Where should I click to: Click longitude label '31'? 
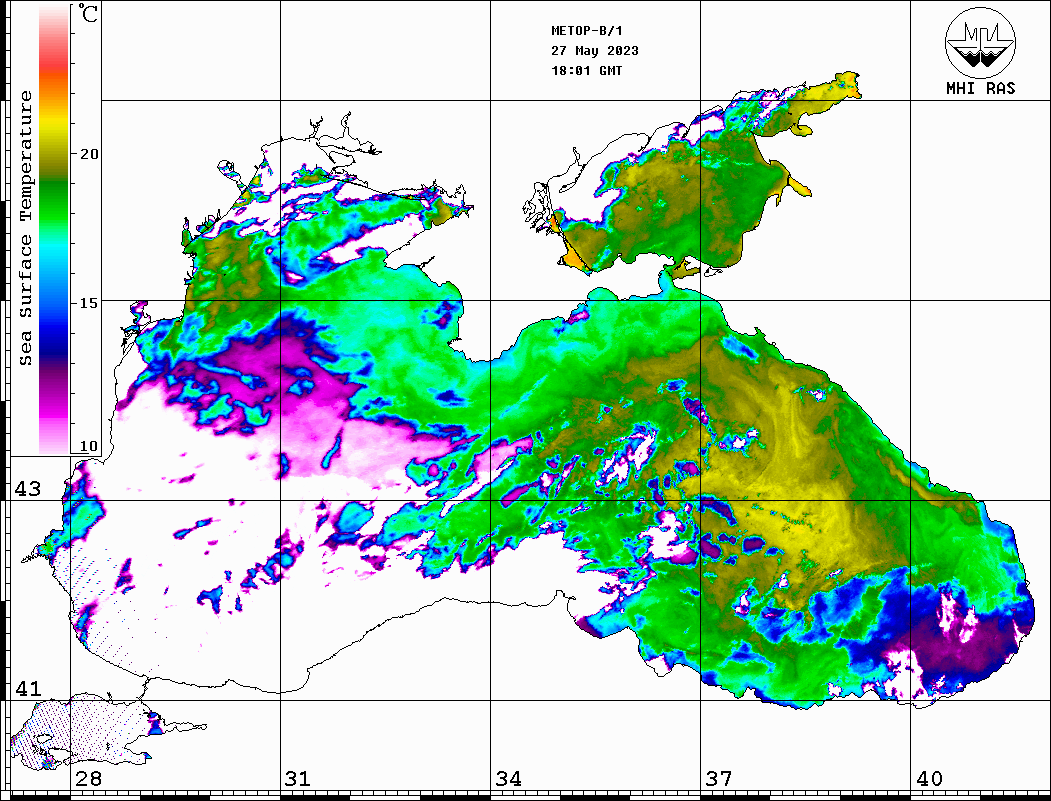click(x=298, y=779)
